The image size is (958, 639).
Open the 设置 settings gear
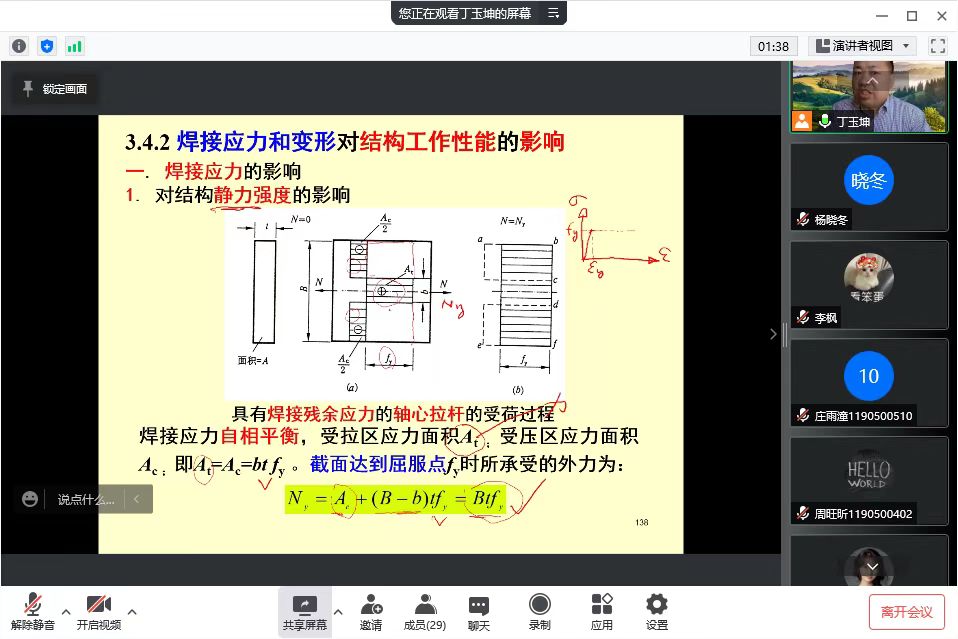point(656,612)
